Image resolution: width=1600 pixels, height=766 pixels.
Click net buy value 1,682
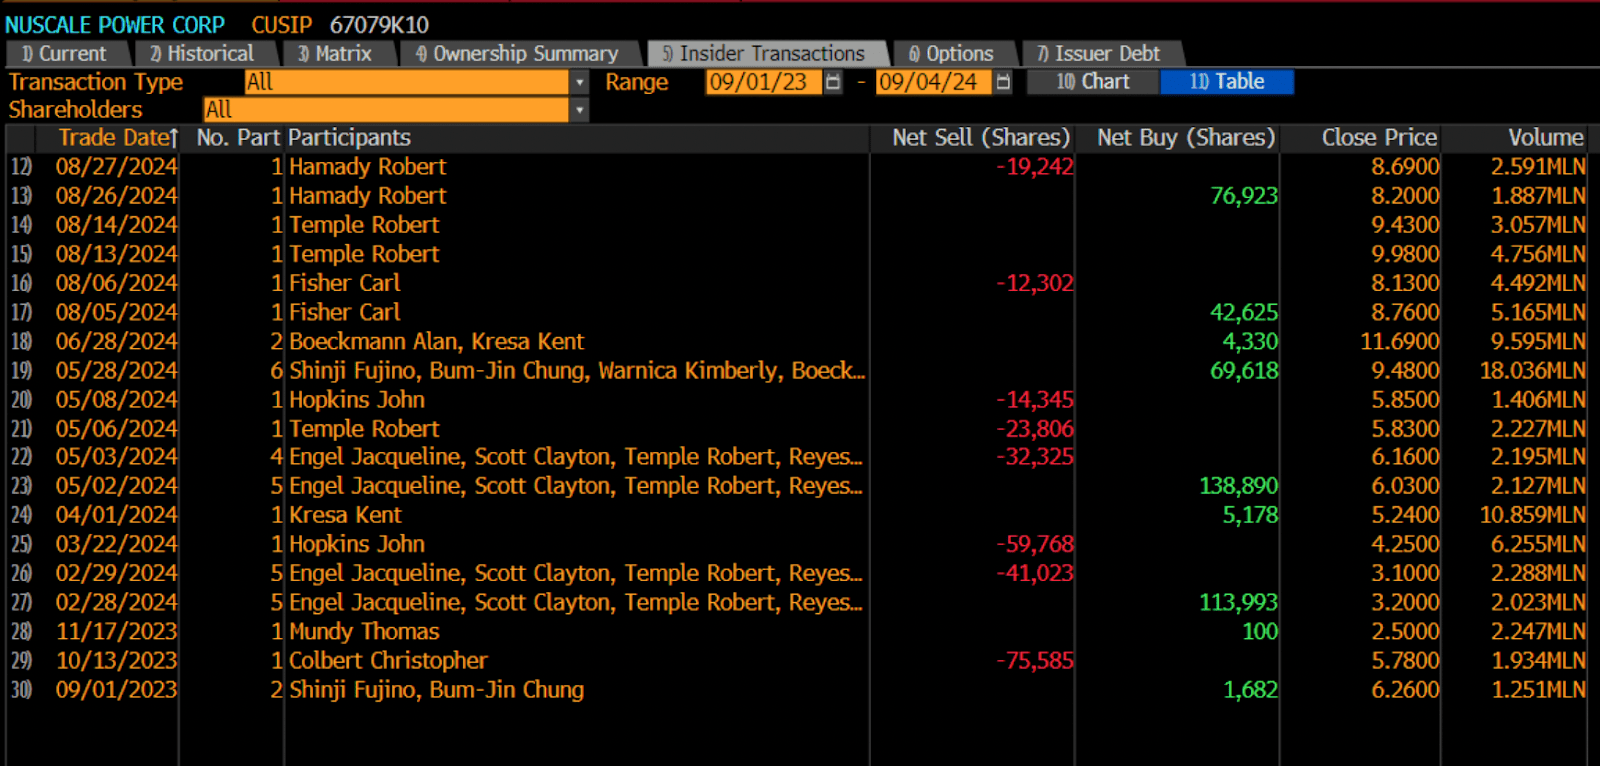(x=1250, y=689)
